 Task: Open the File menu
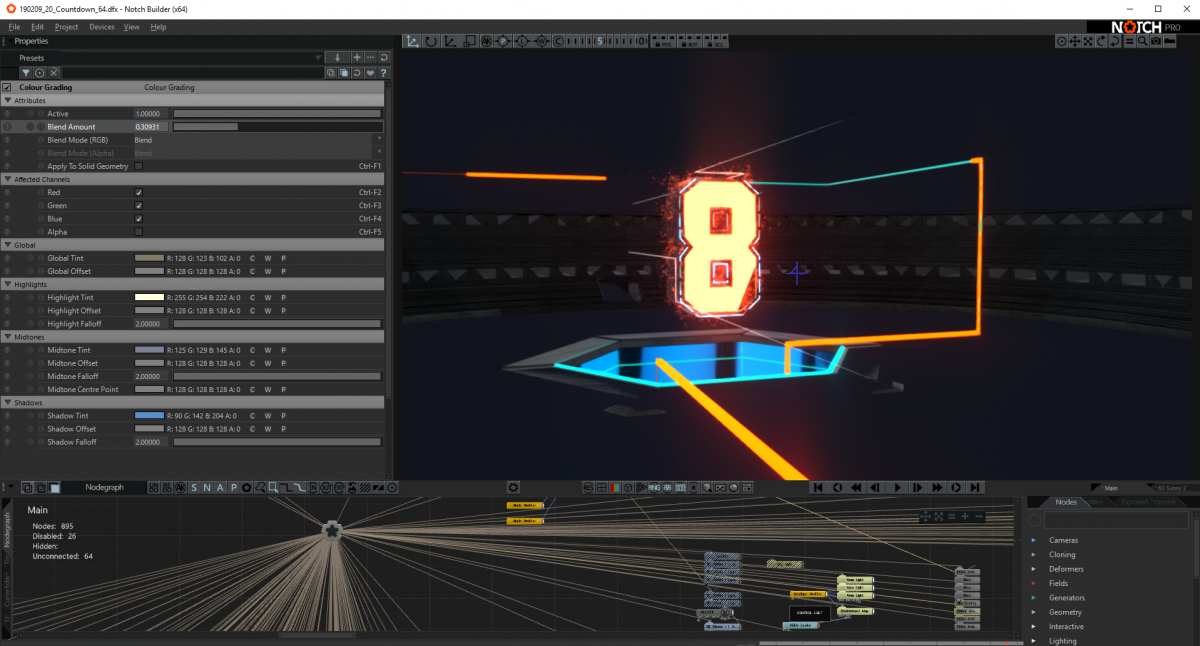coord(14,27)
